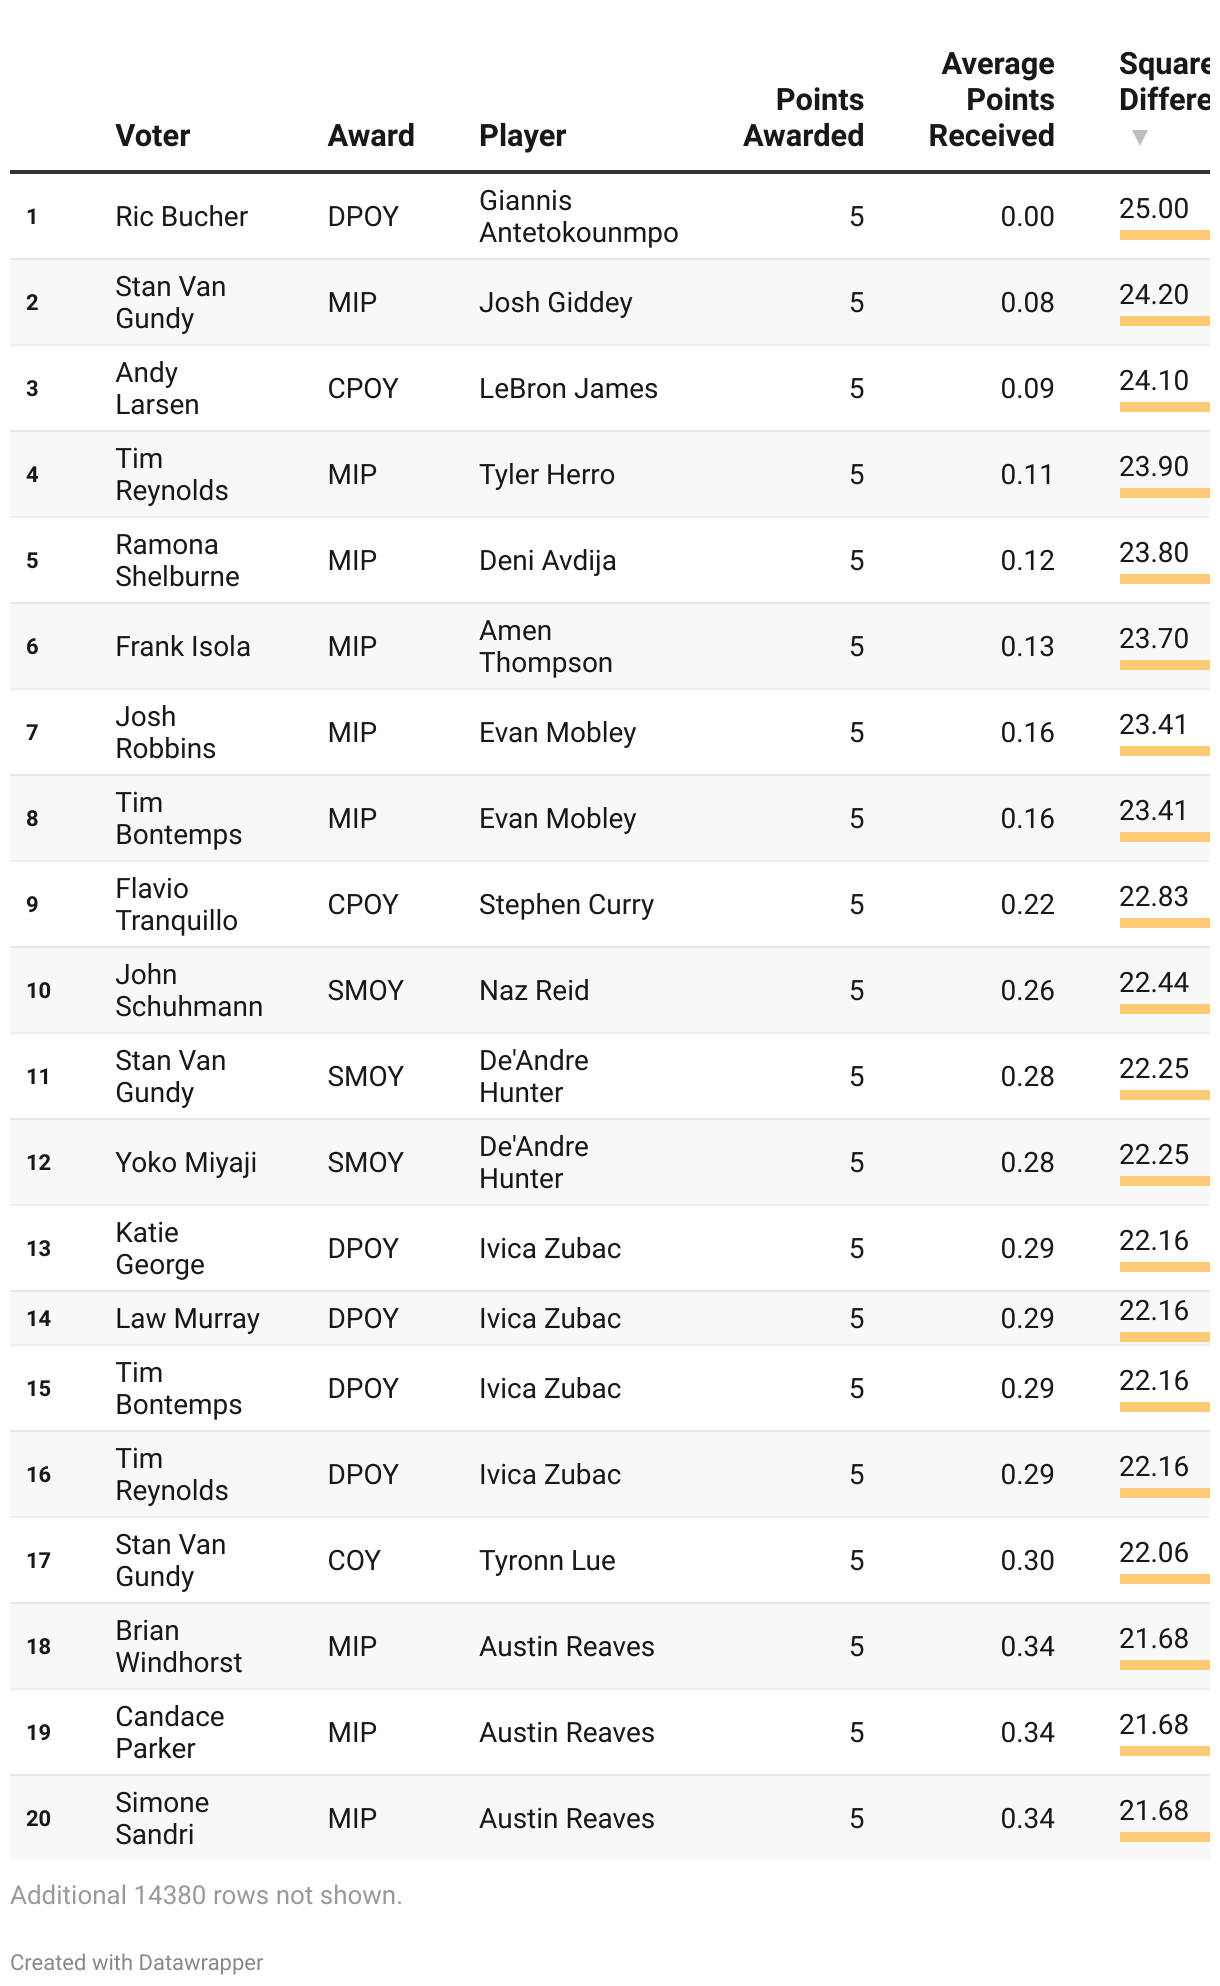
Task: Click Average Points Received header
Action: [991, 99]
